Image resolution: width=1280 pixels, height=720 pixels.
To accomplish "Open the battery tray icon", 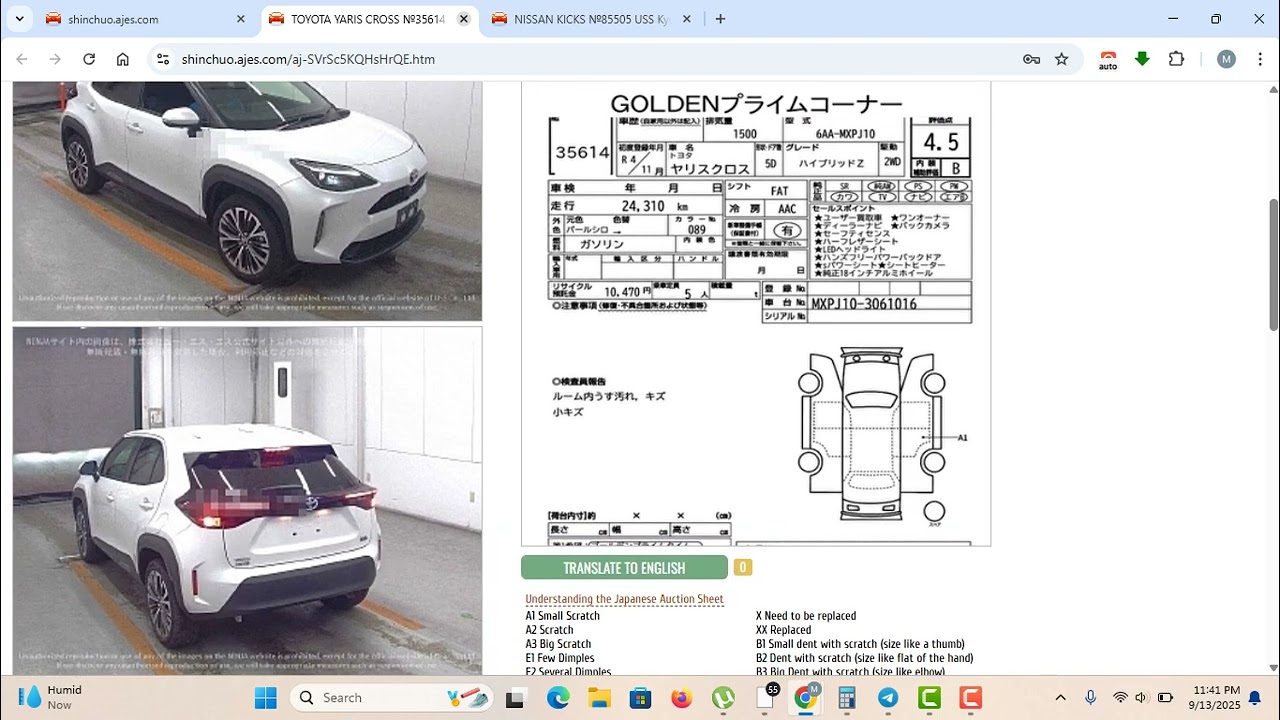I will tap(1165, 698).
